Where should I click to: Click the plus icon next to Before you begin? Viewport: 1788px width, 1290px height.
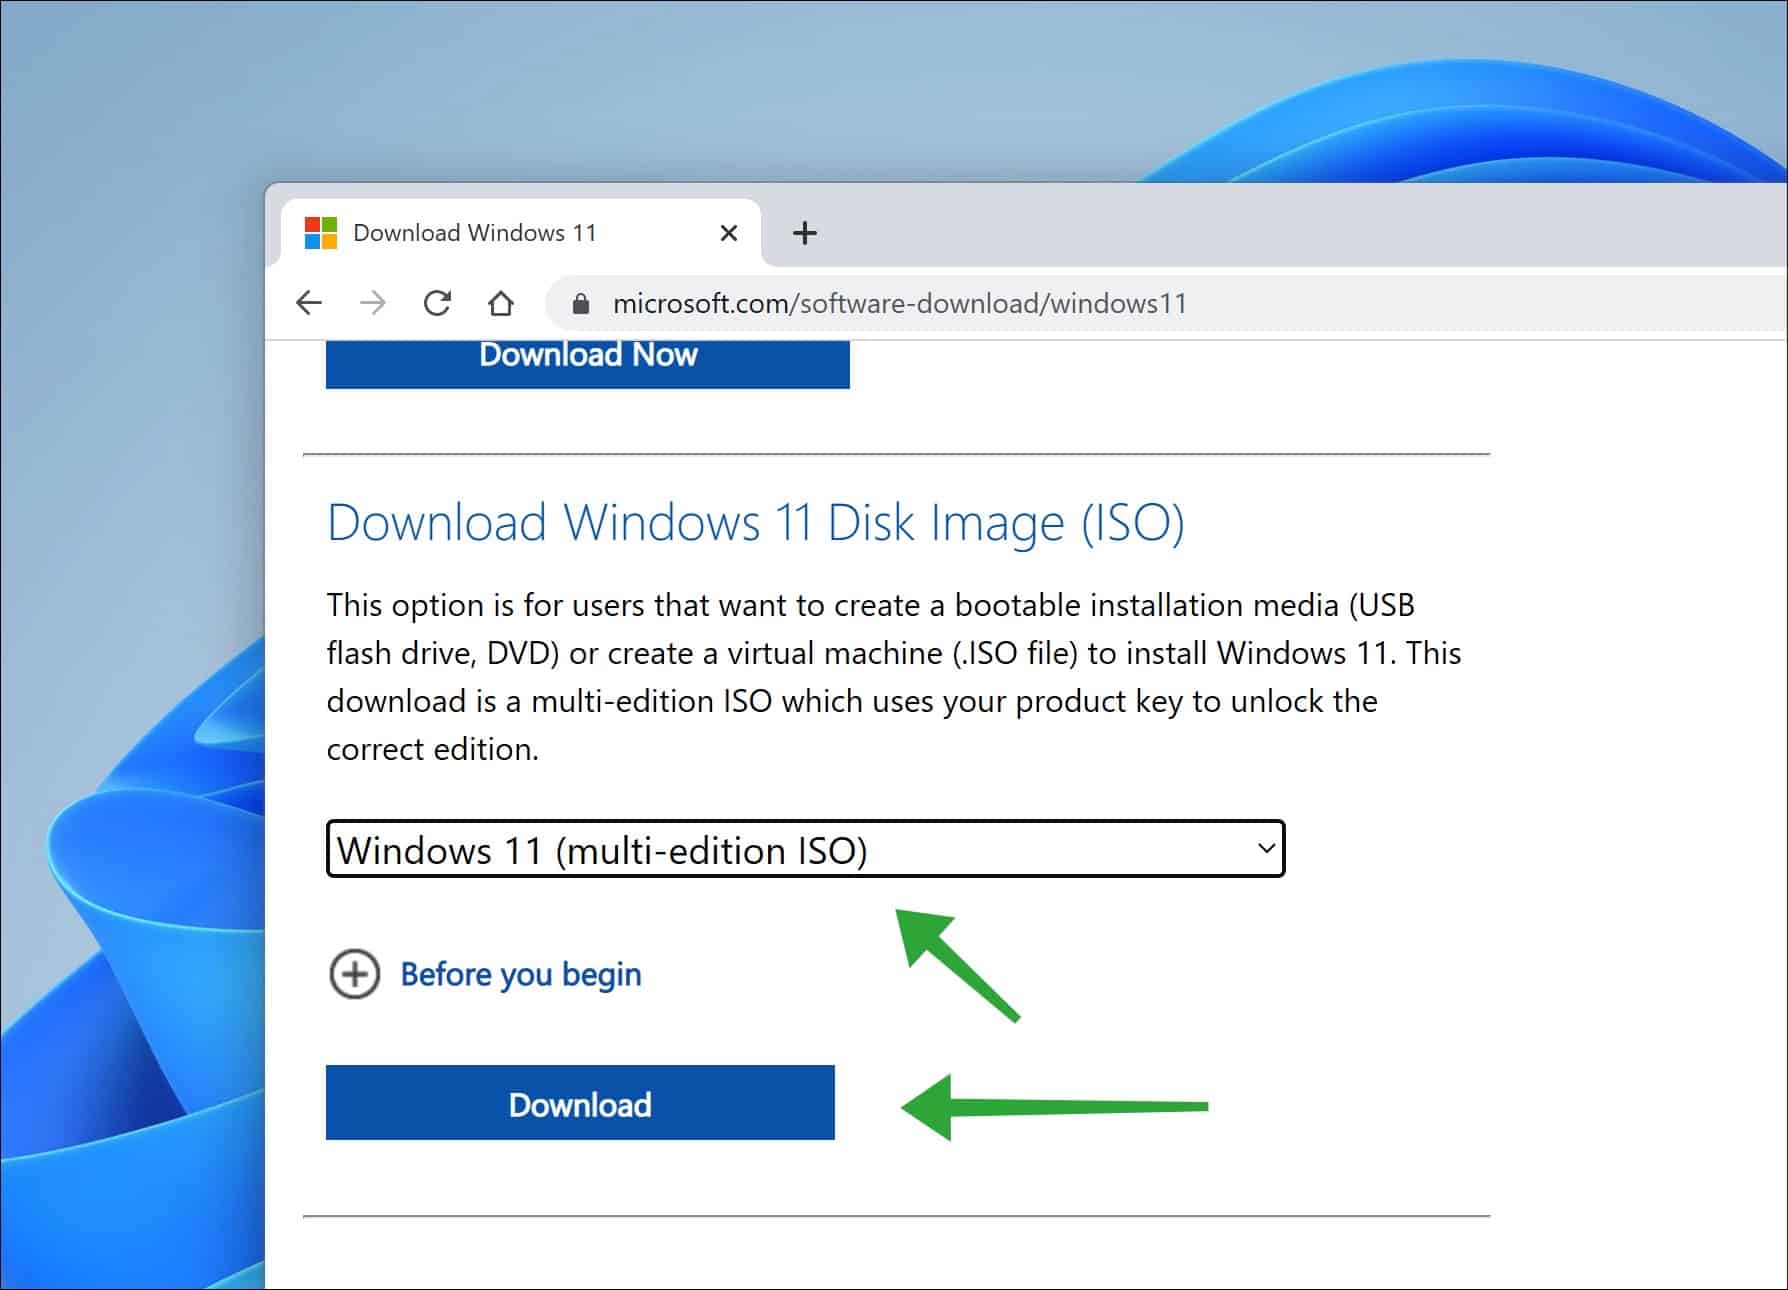coord(356,974)
